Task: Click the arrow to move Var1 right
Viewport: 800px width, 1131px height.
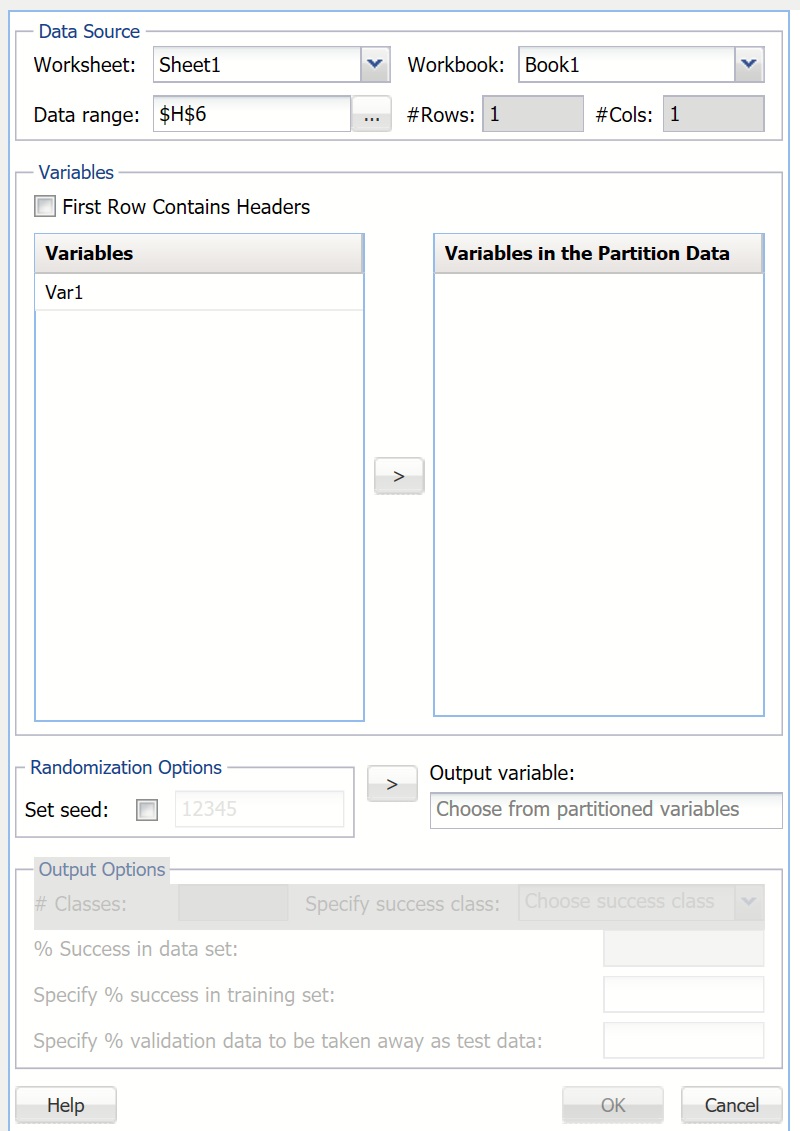Action: [x=398, y=476]
